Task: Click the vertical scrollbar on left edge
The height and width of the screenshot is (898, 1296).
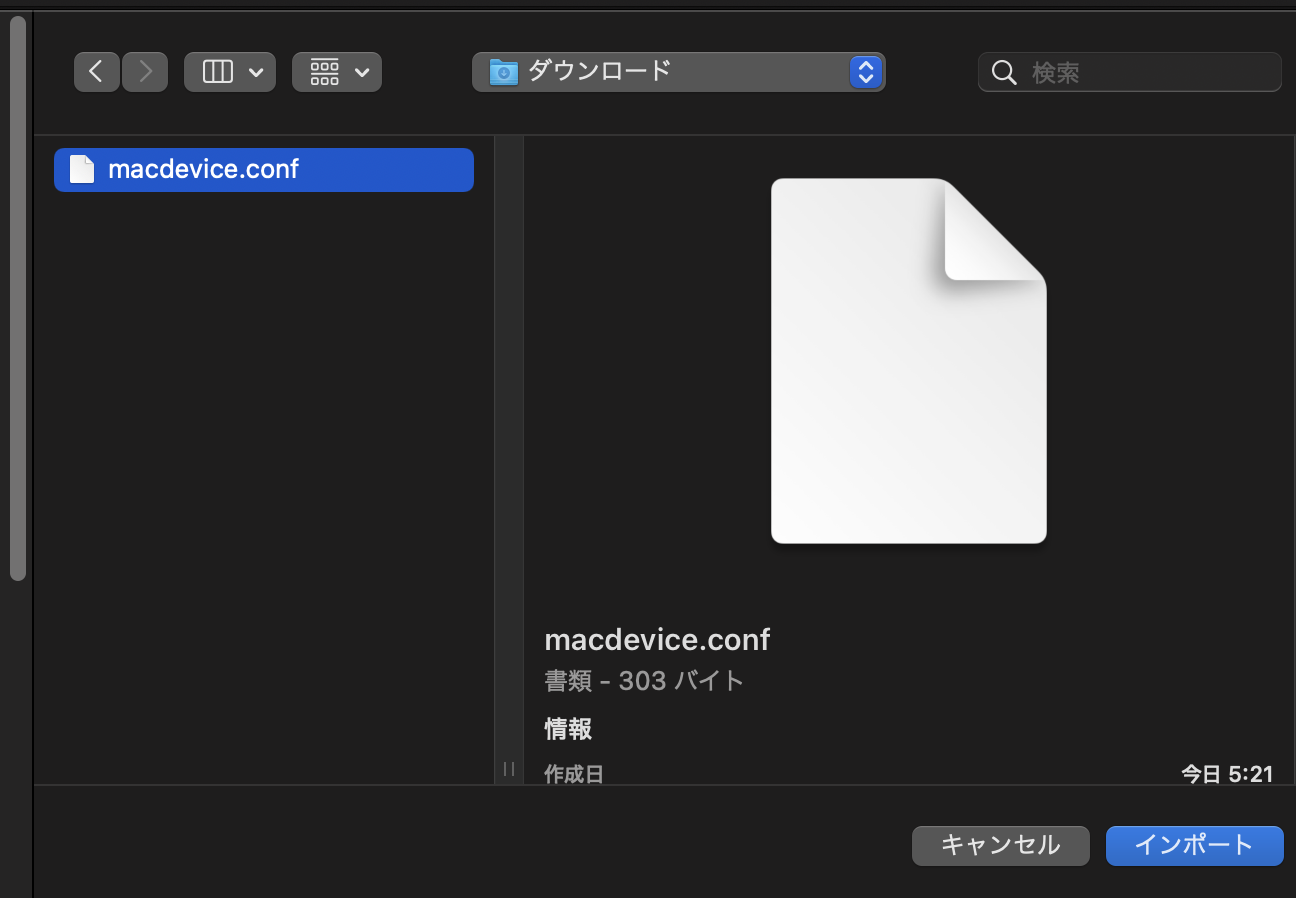Action: [x=17, y=298]
